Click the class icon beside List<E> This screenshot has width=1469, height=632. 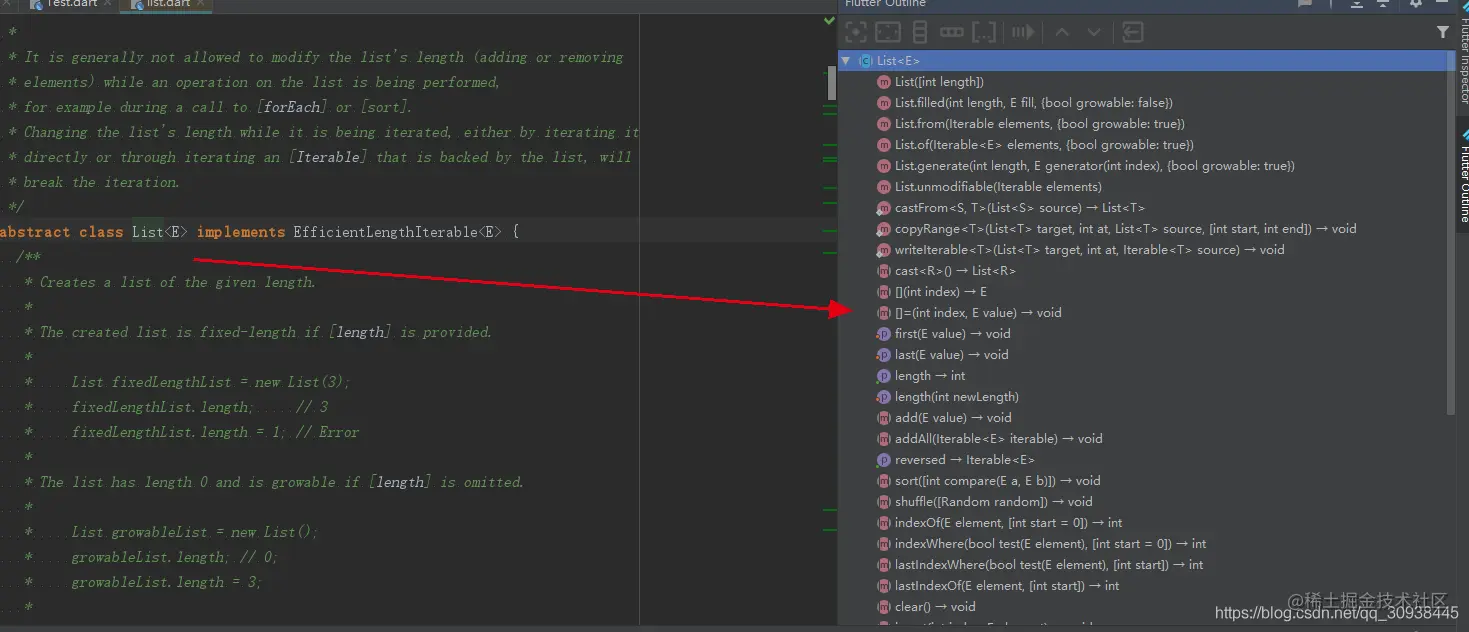click(865, 61)
